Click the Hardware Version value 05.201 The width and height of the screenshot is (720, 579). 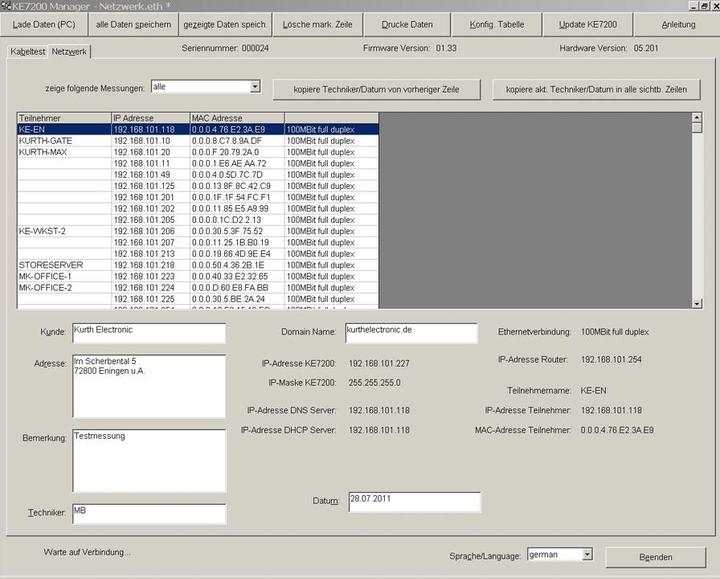point(646,48)
